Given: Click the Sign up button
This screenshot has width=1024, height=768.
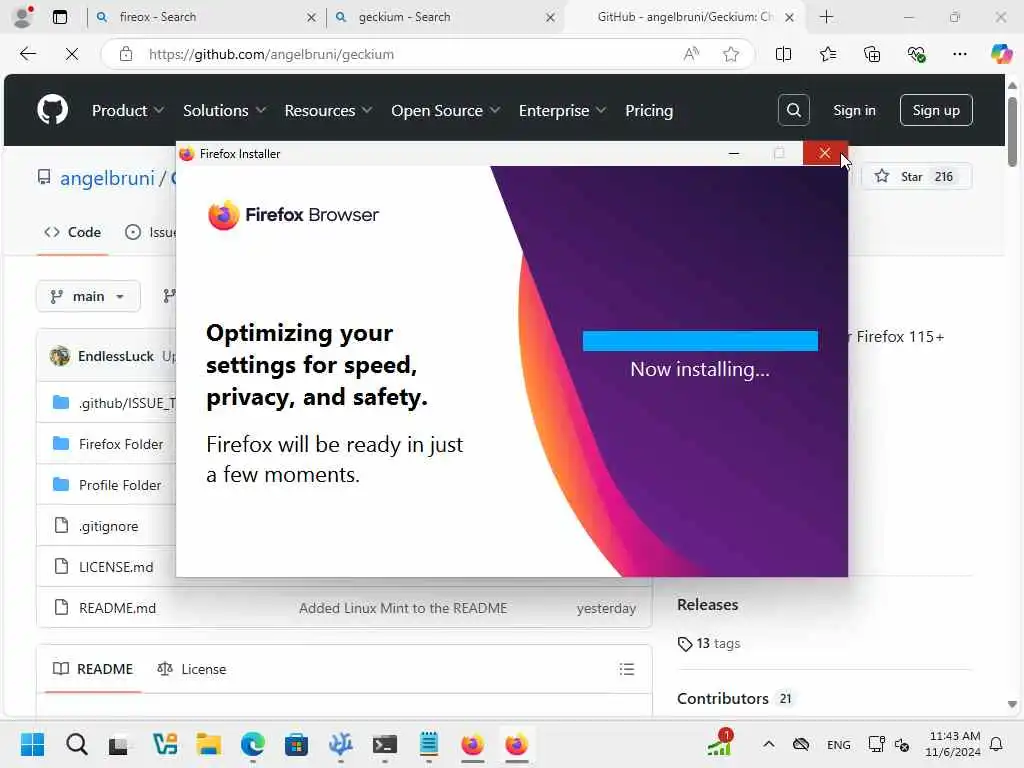Looking at the screenshot, I should (936, 110).
